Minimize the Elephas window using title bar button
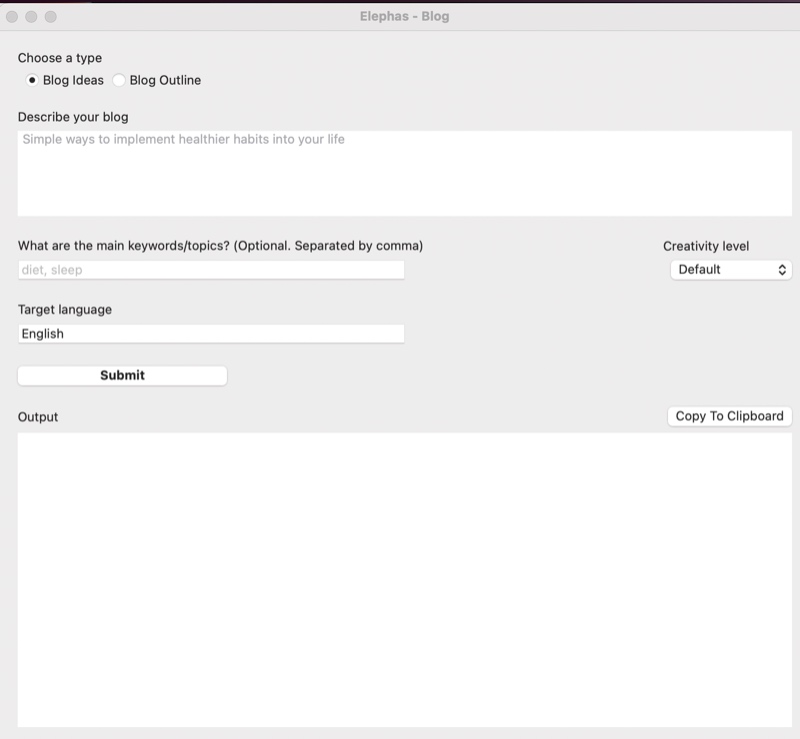800x739 pixels. pyautogui.click(x=32, y=16)
